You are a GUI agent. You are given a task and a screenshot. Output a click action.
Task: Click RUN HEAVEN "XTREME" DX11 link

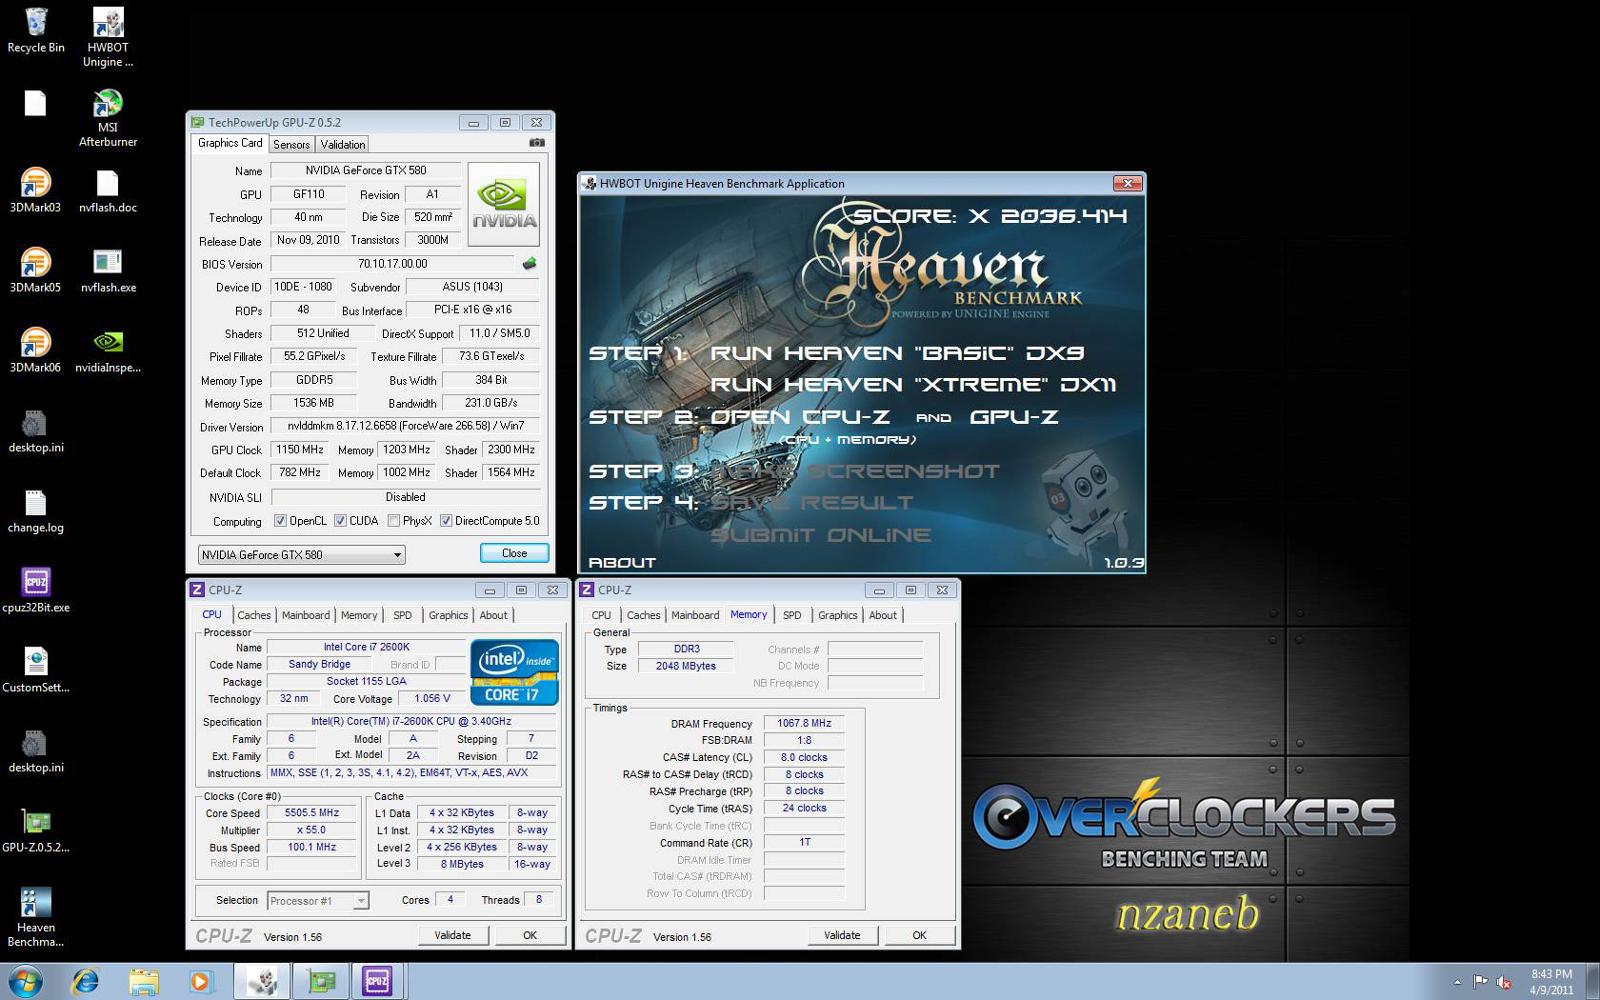(913, 385)
